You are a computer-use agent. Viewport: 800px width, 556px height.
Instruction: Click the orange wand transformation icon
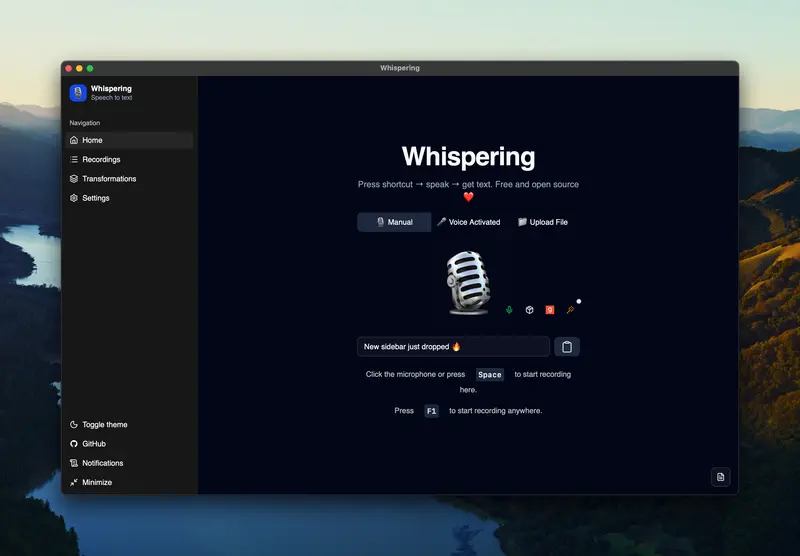point(570,310)
